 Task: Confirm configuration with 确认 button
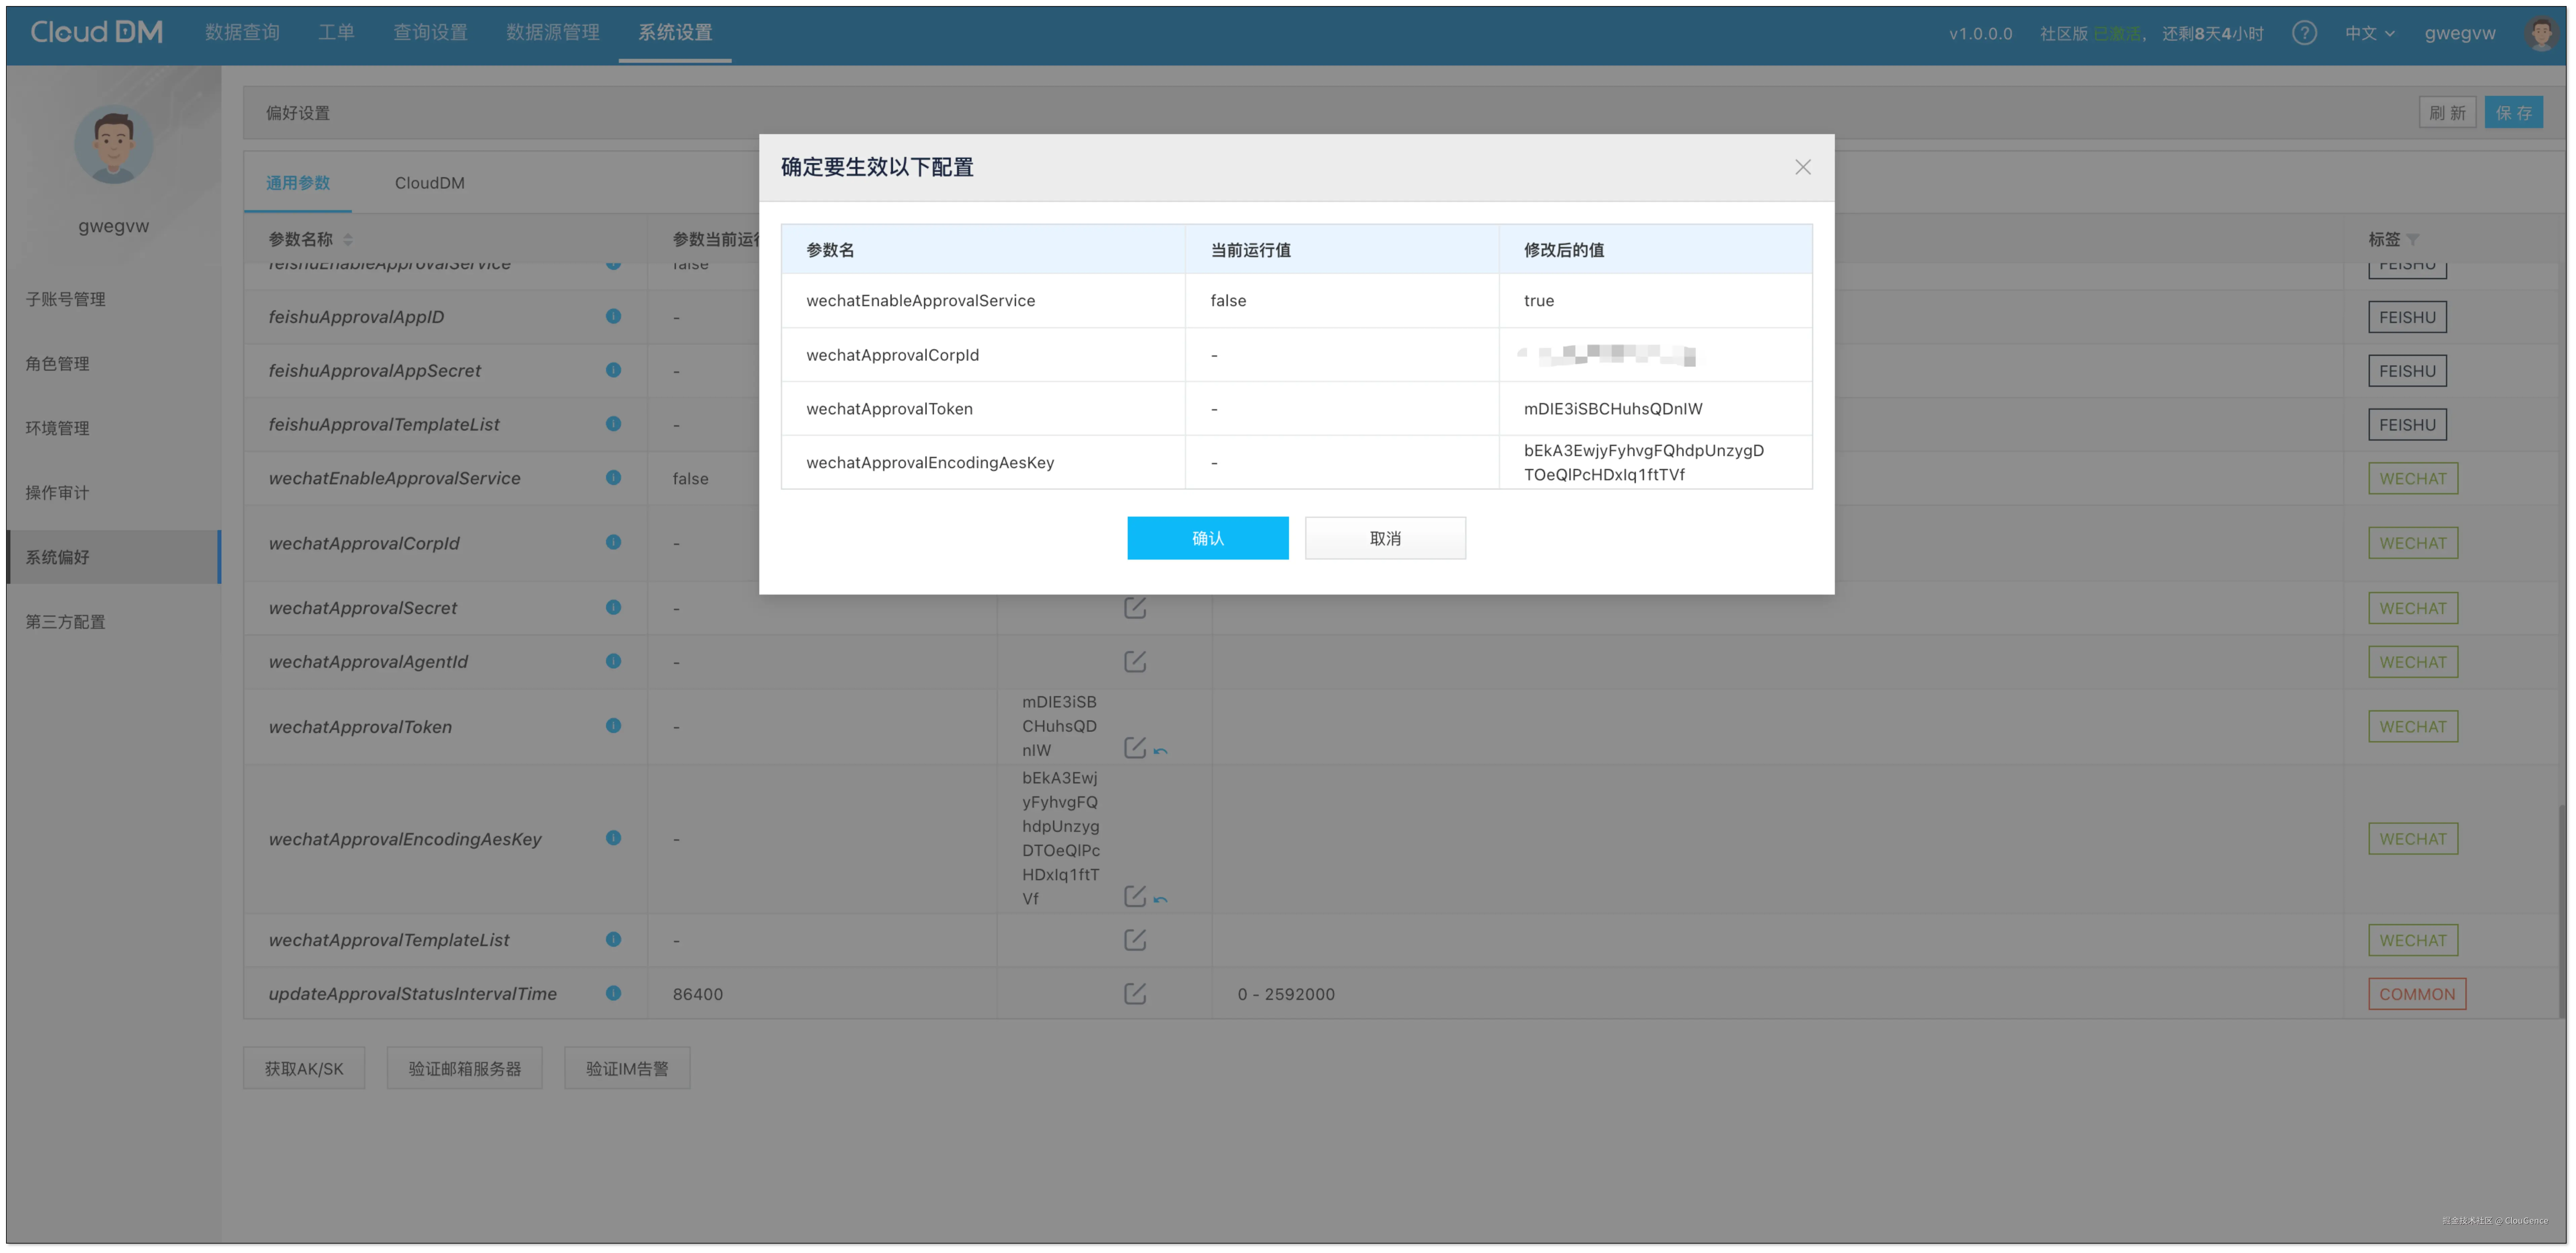(1207, 538)
